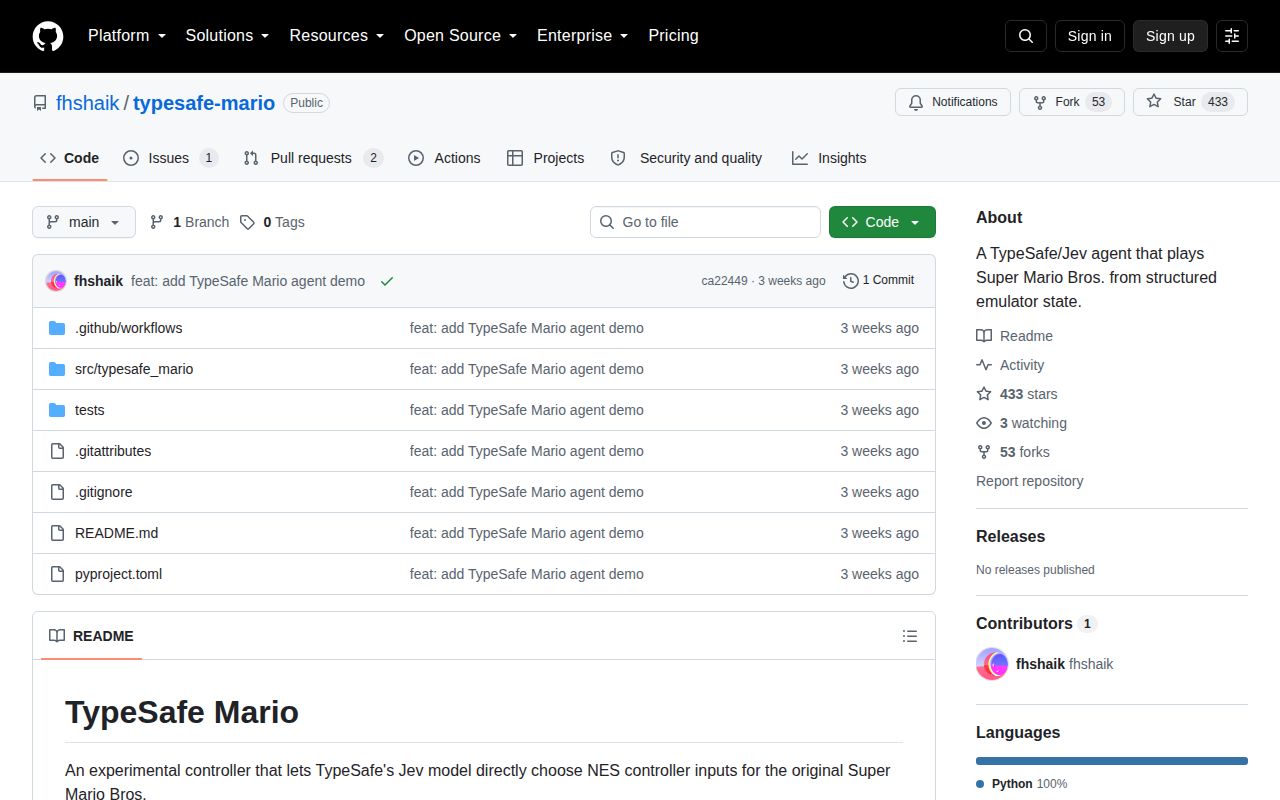Open the commit message in the latest commit bar
1280x800 pixels.
[248, 281]
